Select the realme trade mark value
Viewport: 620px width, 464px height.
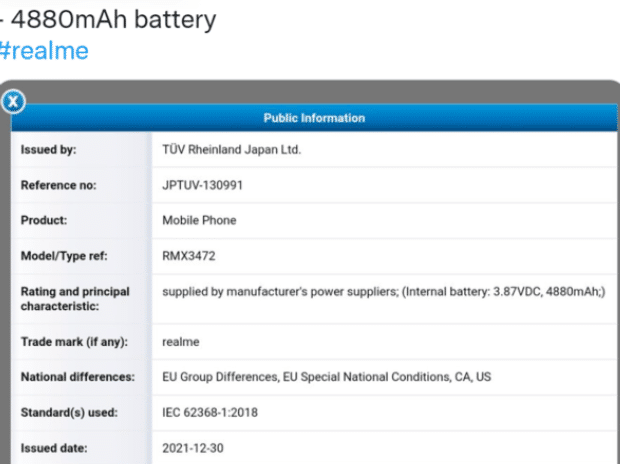pos(181,342)
